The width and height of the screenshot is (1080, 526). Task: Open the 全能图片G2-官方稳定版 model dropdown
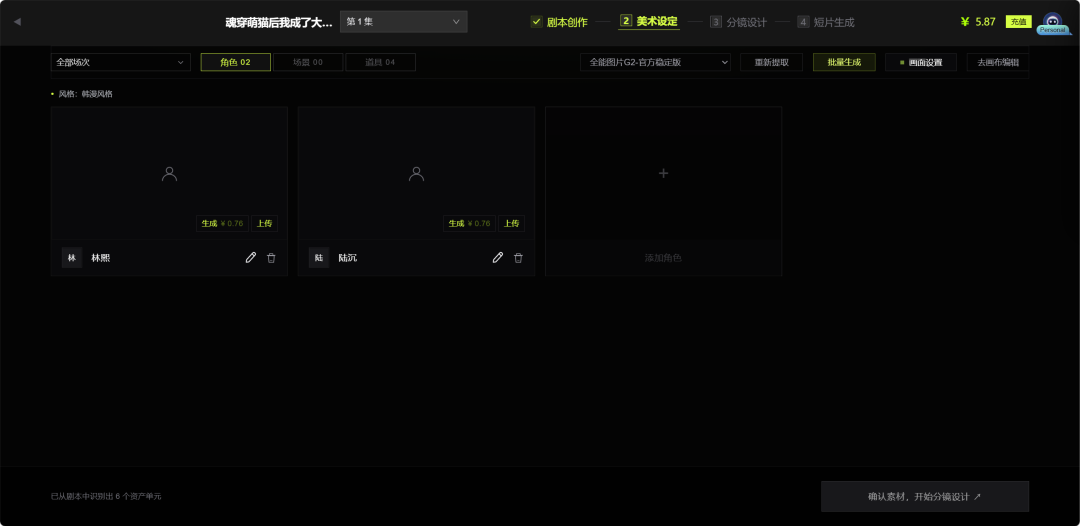(655, 63)
